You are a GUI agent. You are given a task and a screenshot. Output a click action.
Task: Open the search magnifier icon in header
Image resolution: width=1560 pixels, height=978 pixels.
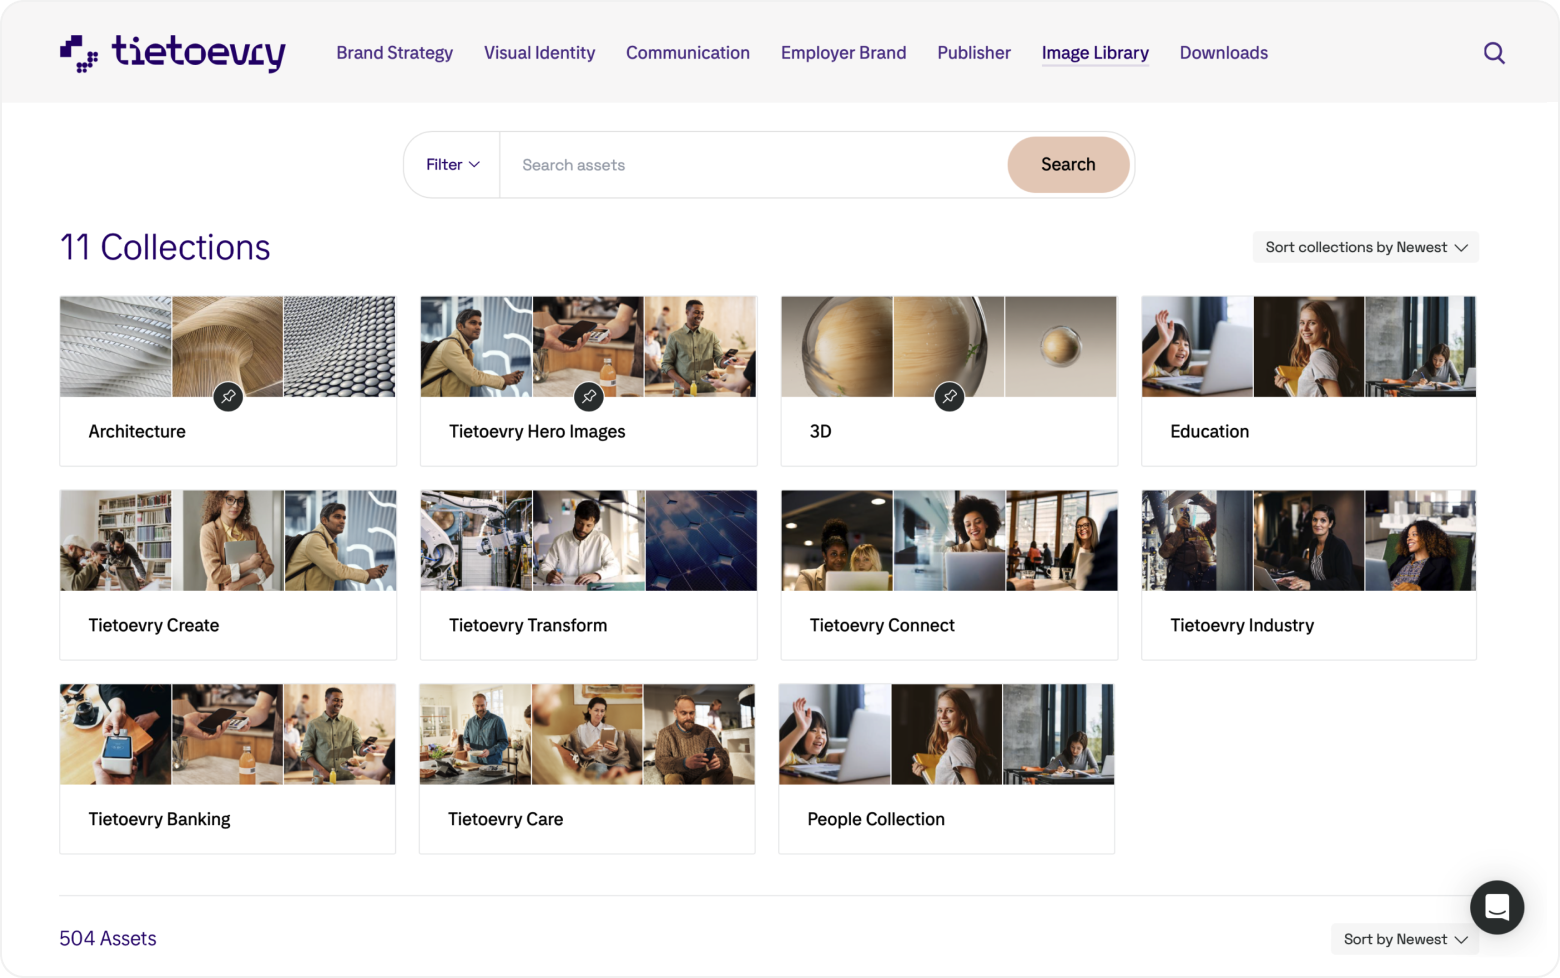[x=1494, y=53]
